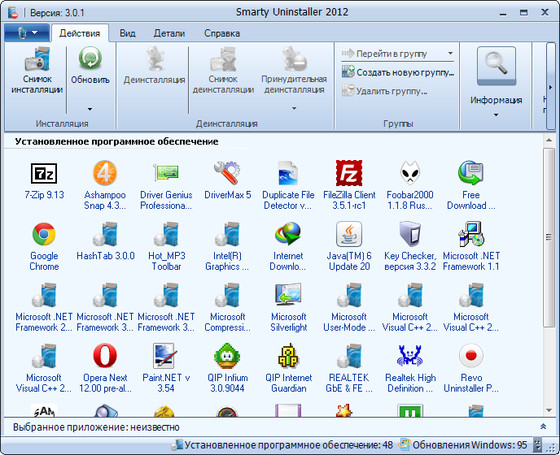Click Обновления Windows: 95 in status bar
Screen dimensions: 560x455
click(463, 445)
